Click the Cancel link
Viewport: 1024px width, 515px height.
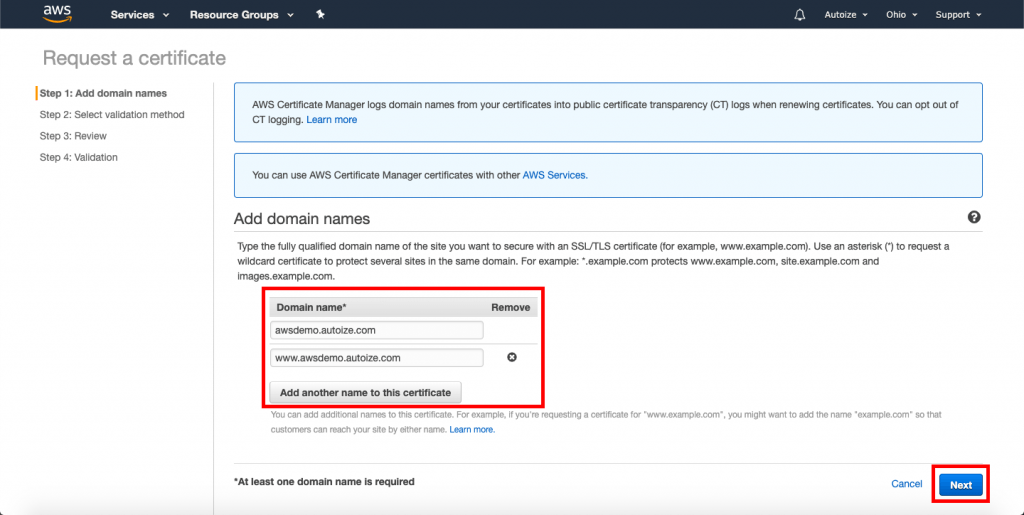coord(906,484)
